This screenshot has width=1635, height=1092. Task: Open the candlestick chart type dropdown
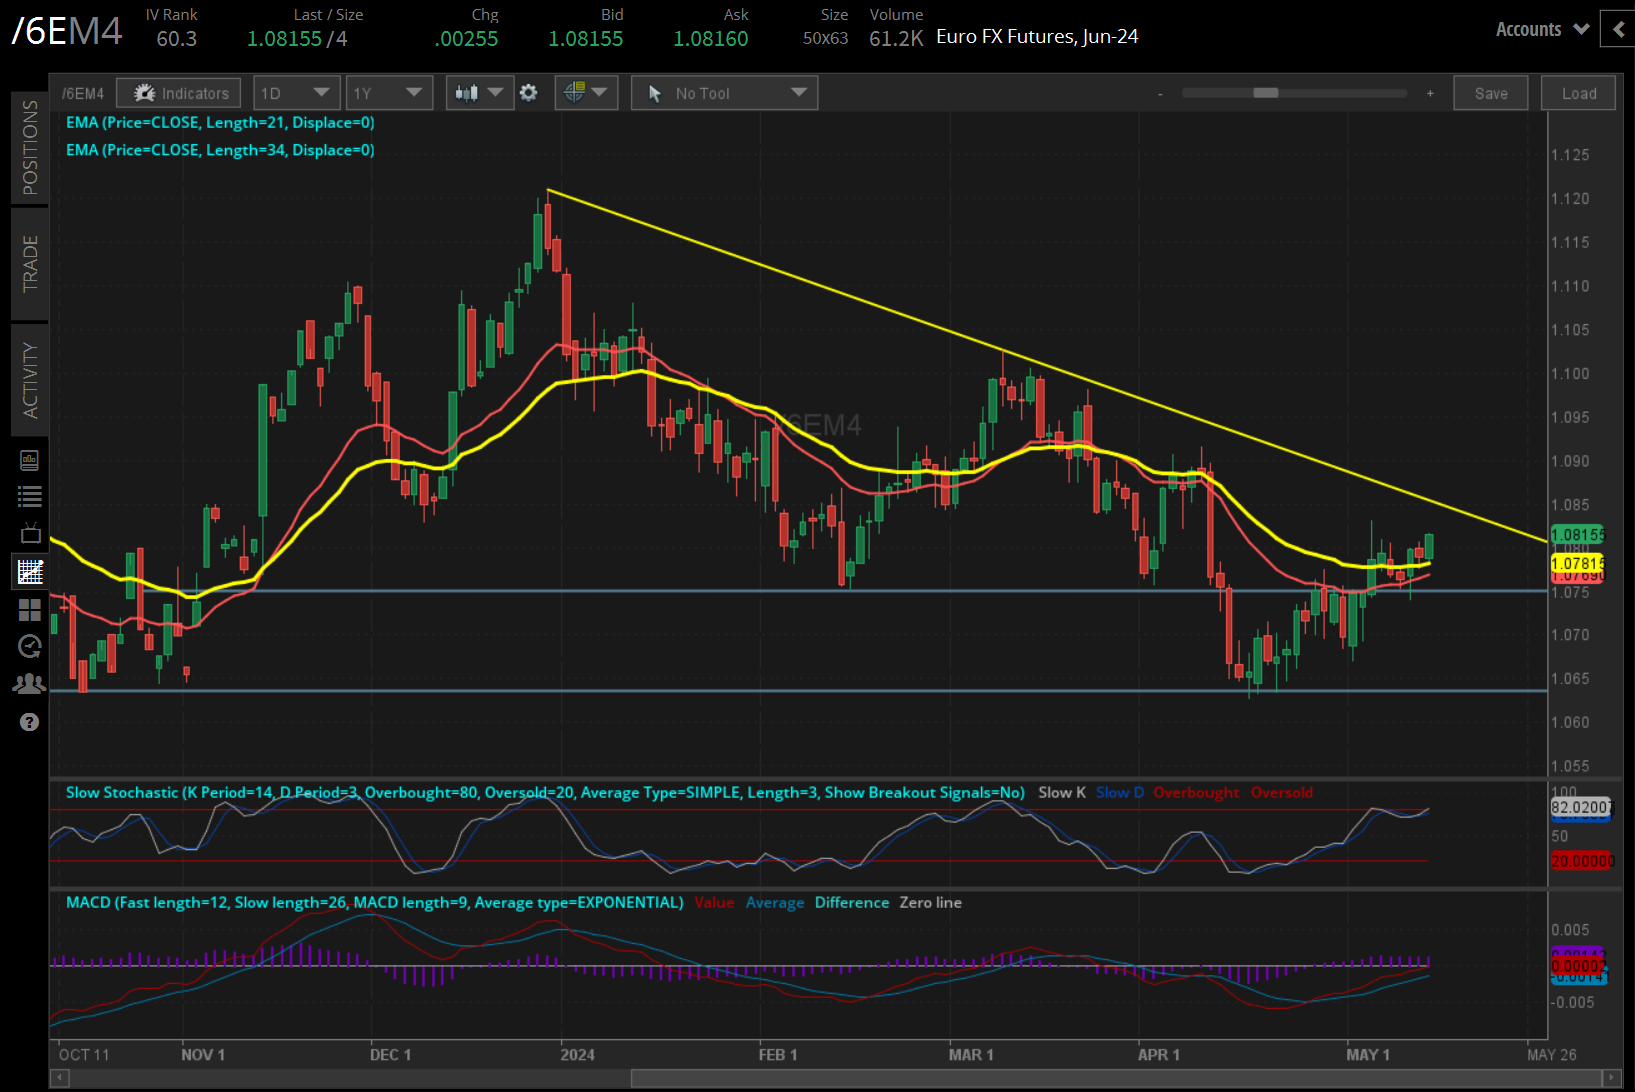pyautogui.click(x=479, y=93)
